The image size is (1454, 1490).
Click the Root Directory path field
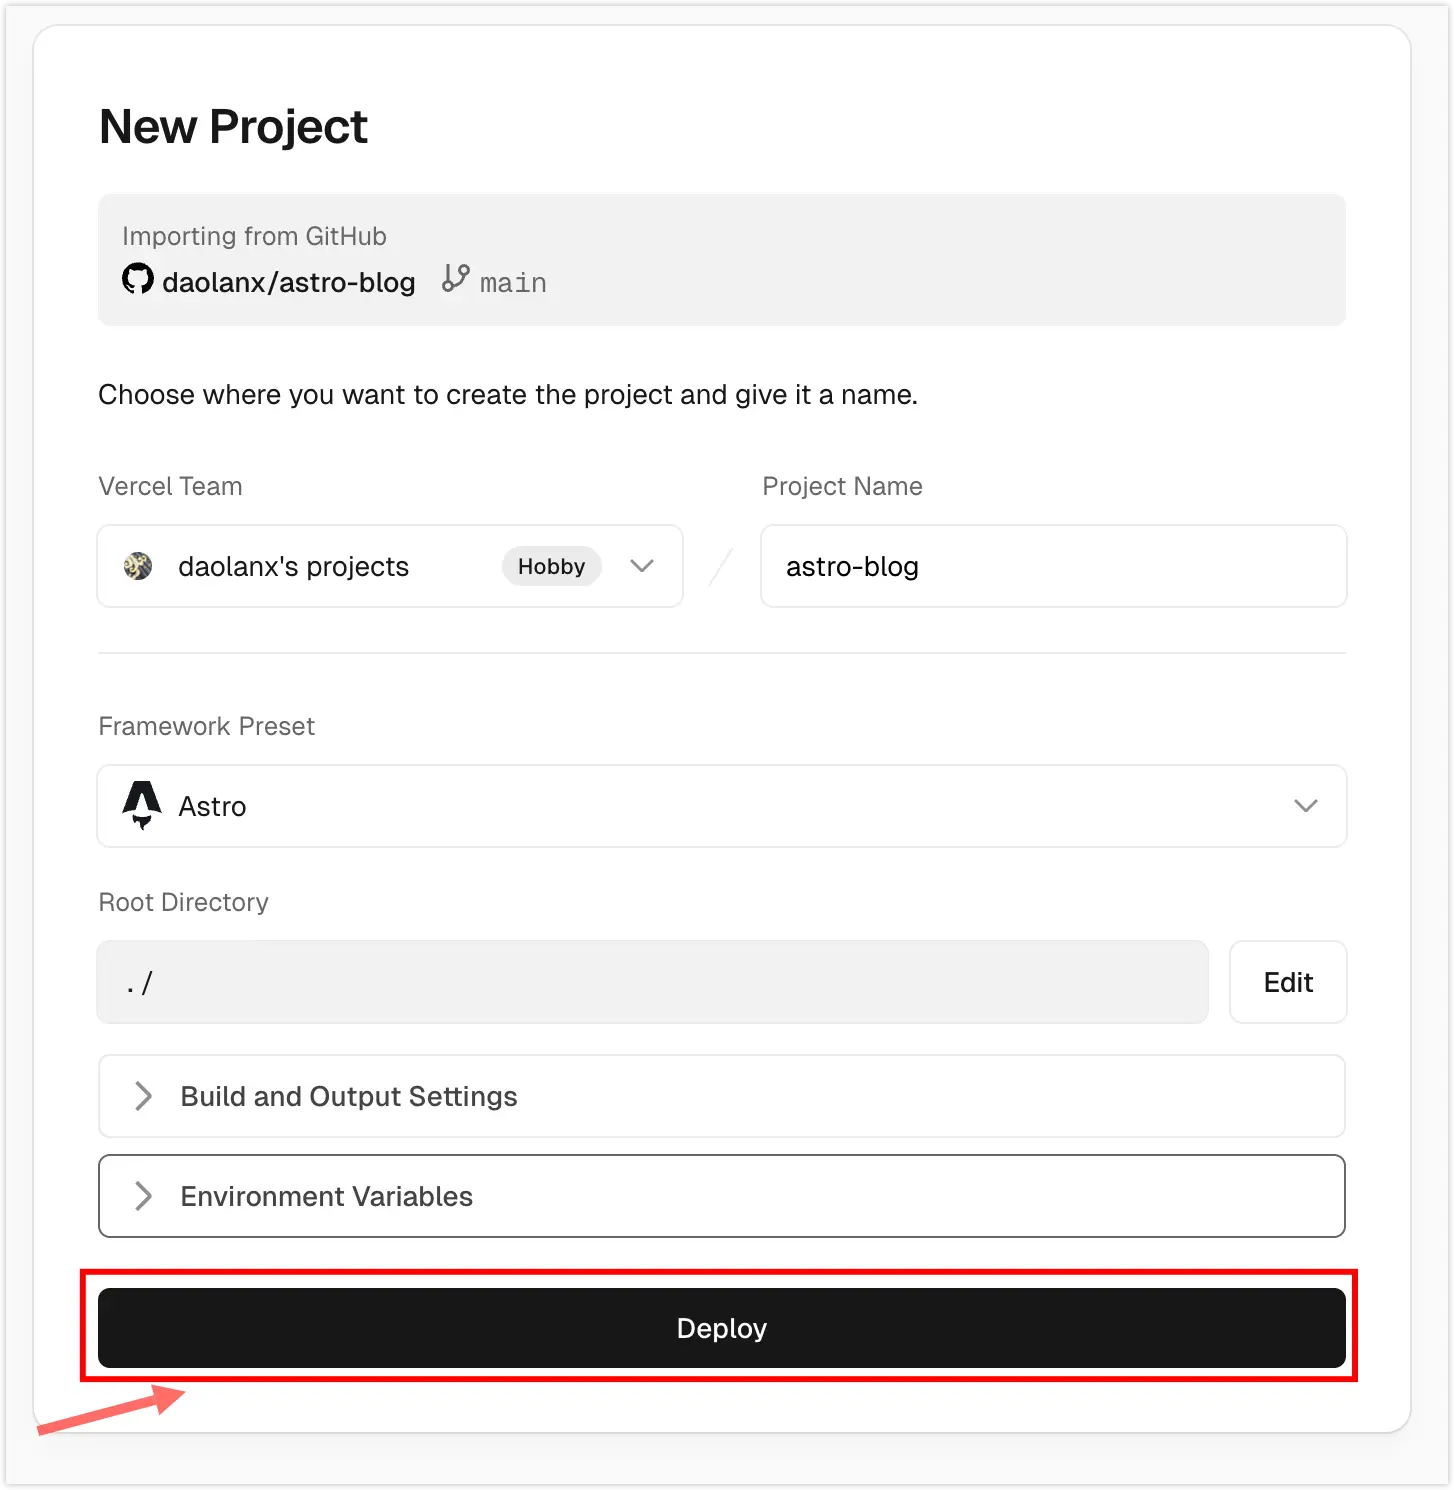point(652,982)
